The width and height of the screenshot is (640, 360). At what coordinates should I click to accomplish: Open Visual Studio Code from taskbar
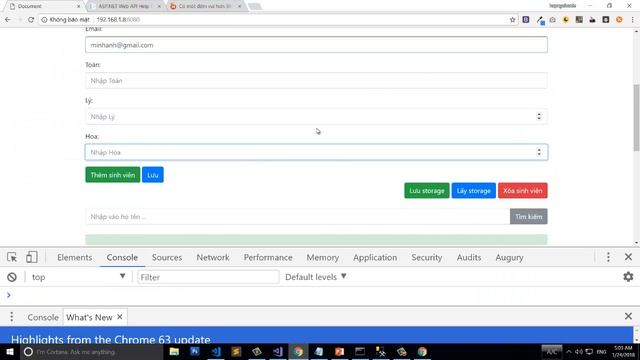pyautogui.click(x=216, y=351)
